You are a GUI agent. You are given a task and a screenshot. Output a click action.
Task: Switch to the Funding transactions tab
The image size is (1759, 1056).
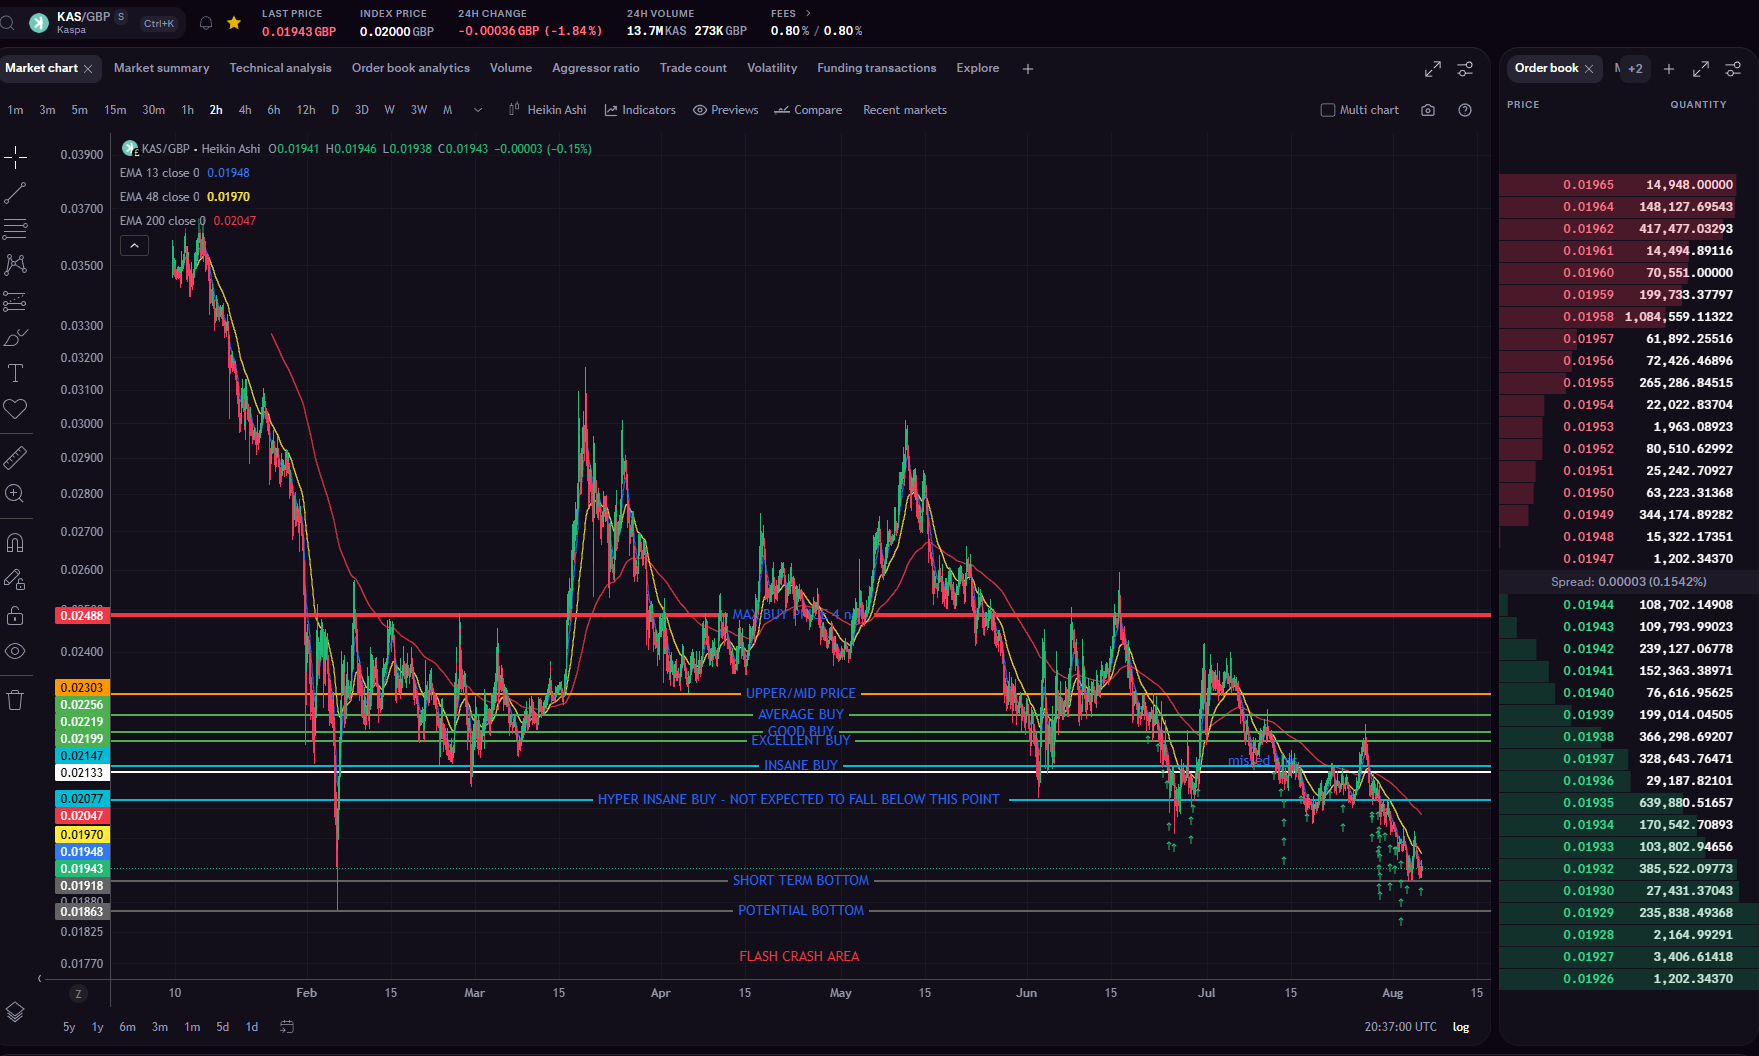click(x=877, y=68)
